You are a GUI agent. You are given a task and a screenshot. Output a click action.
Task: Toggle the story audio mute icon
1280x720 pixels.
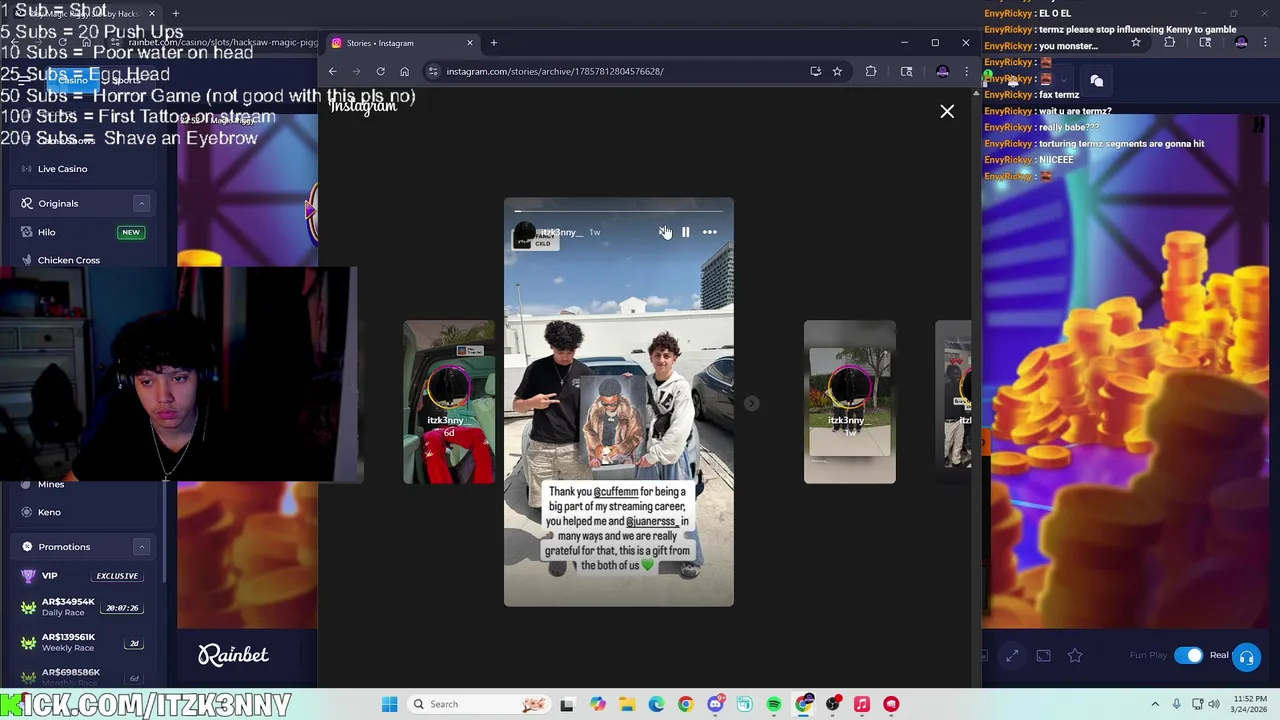664,232
